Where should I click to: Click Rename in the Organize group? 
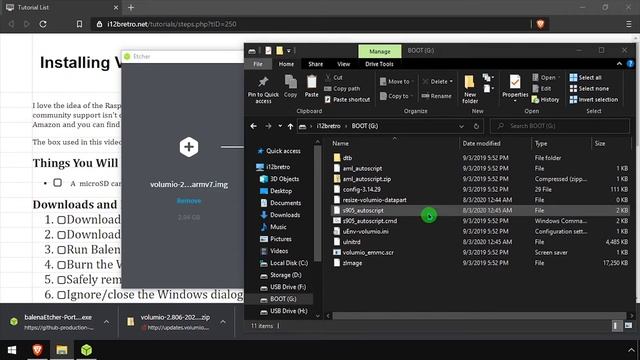pyautogui.click(x=437, y=96)
